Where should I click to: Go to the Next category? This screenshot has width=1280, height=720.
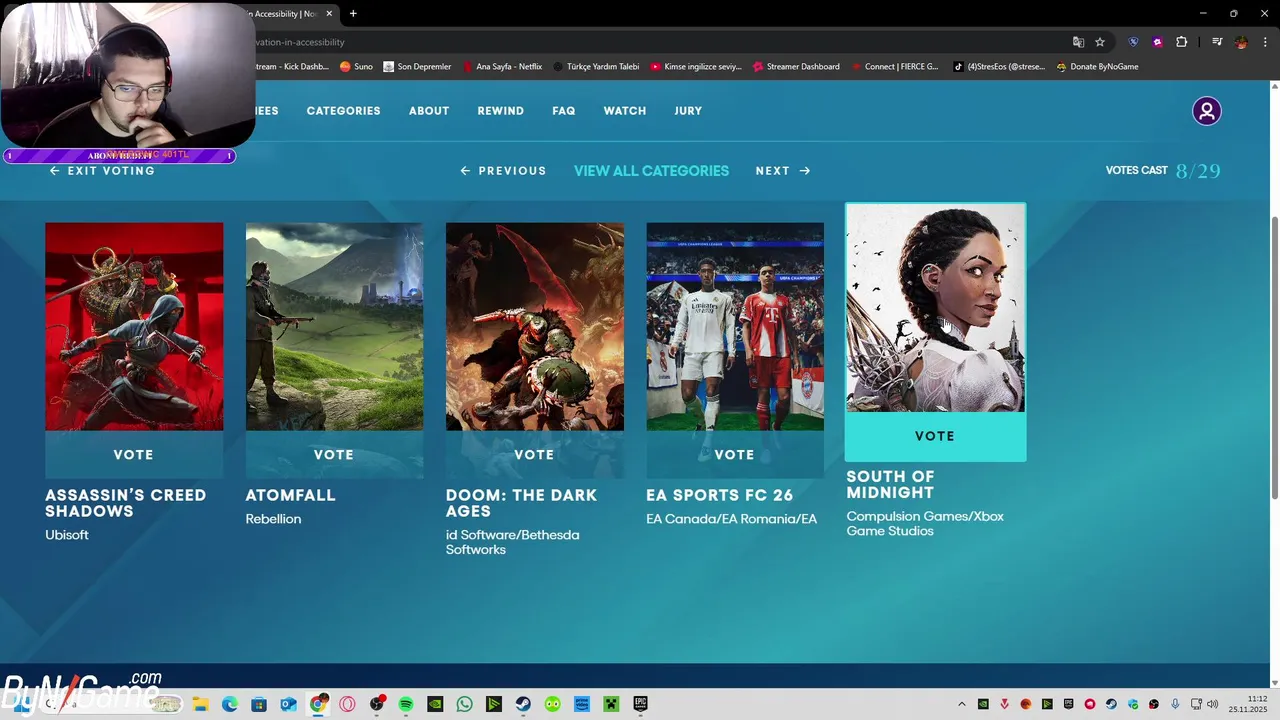click(x=783, y=171)
